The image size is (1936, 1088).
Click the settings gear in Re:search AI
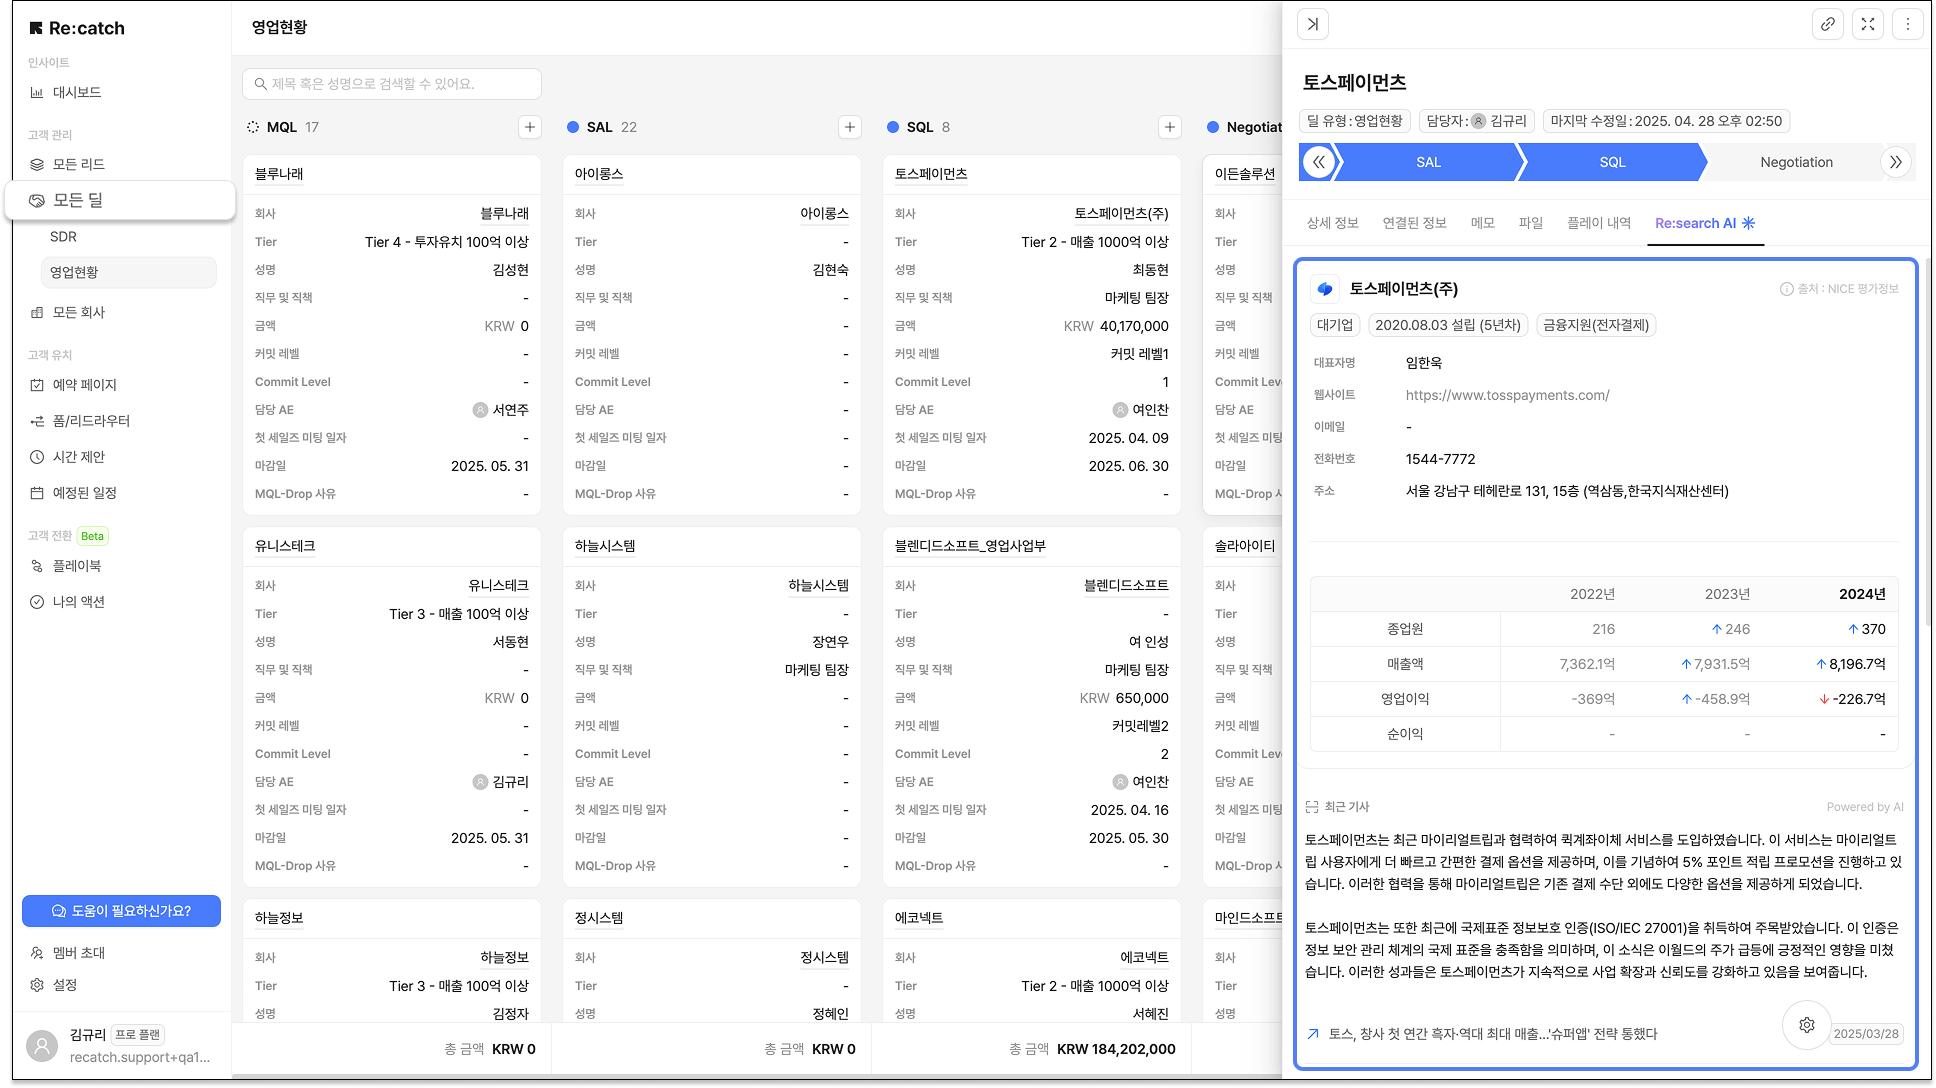[1806, 1024]
